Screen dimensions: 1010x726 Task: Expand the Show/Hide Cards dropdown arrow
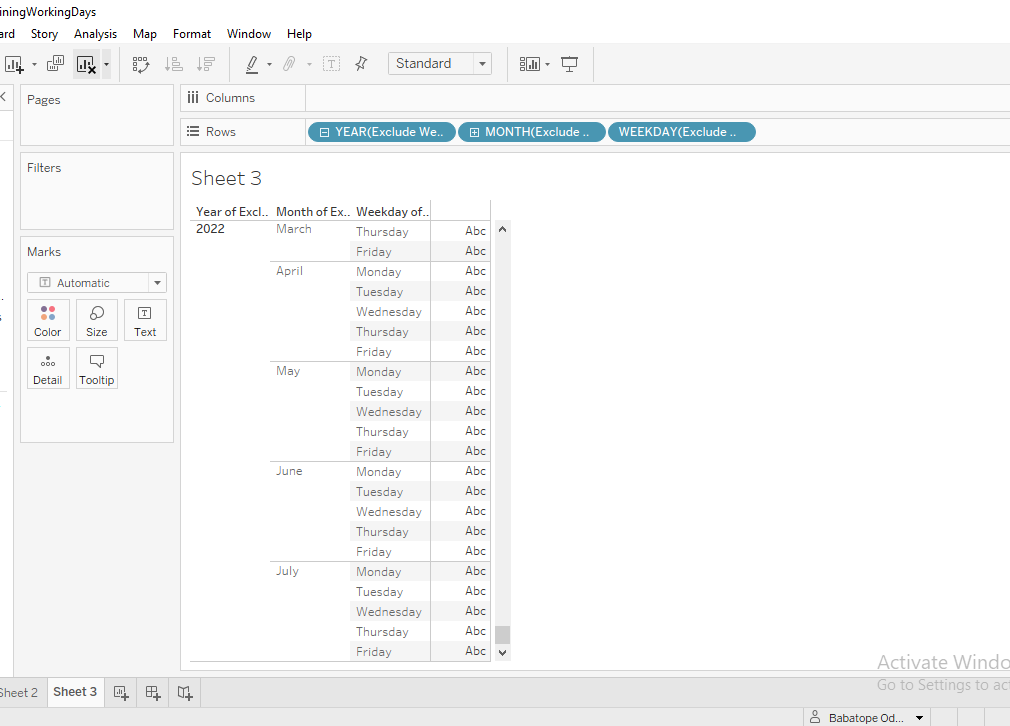tap(547, 63)
